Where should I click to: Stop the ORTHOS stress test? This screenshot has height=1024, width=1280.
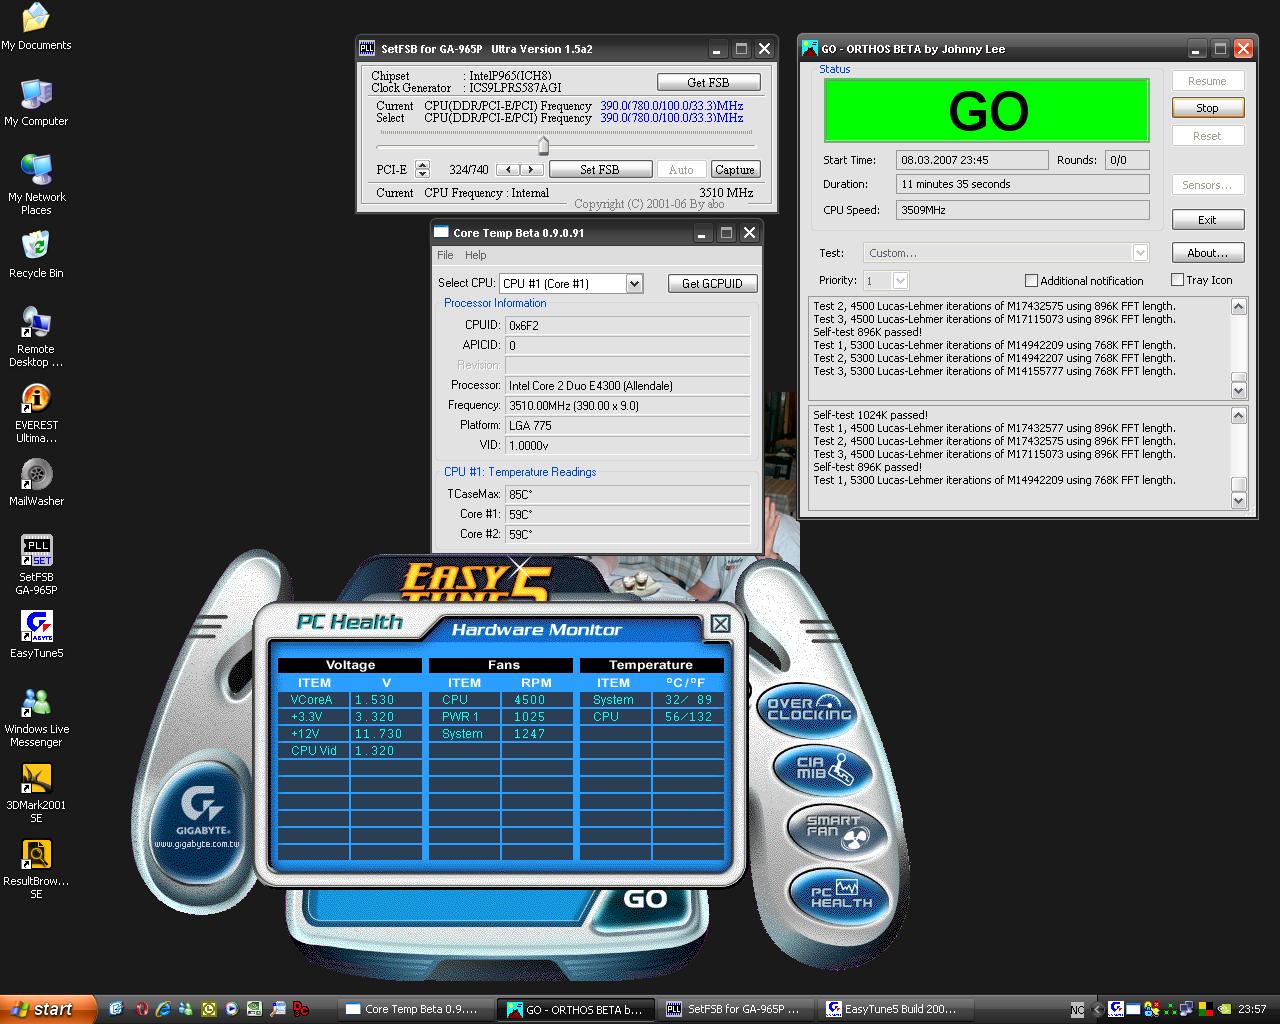pyautogui.click(x=1207, y=108)
